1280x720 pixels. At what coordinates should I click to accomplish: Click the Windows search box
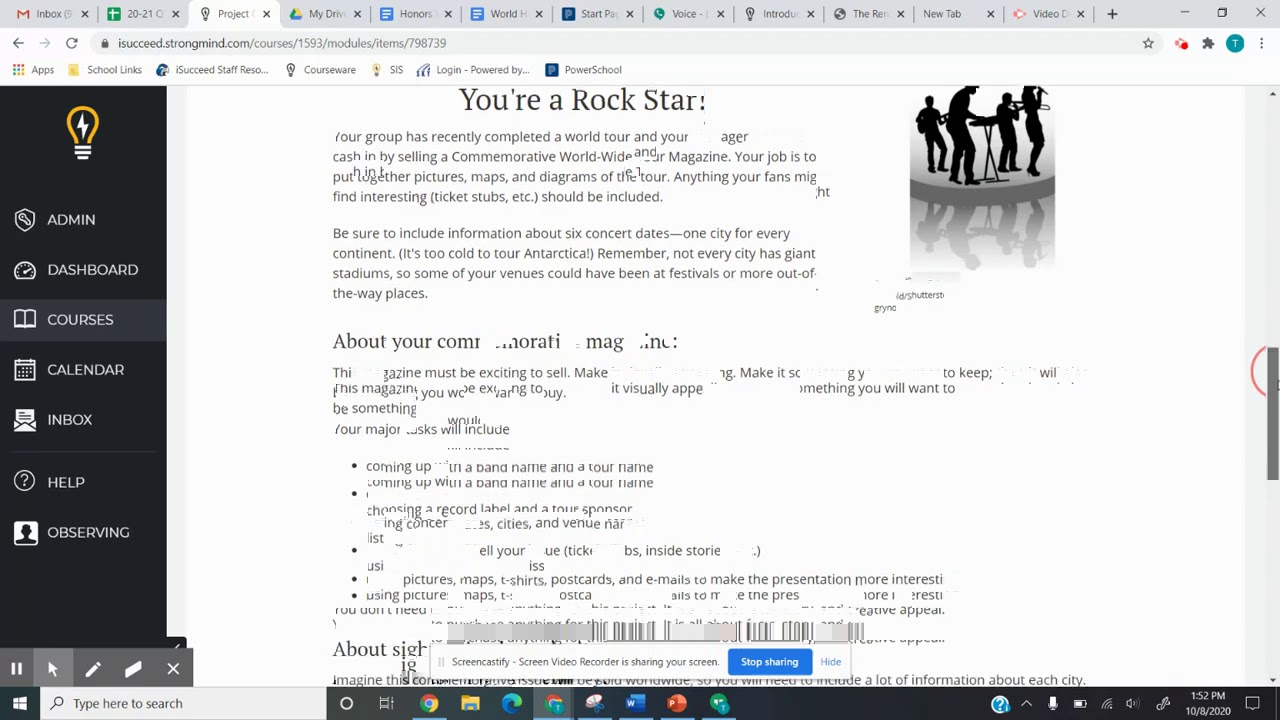coord(183,703)
